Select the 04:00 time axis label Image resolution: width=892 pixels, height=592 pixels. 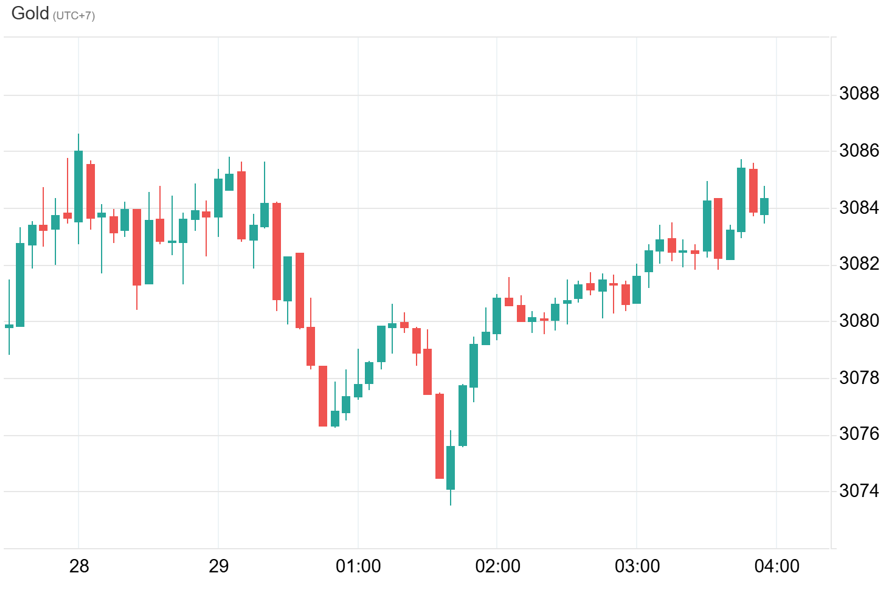pyautogui.click(x=777, y=567)
